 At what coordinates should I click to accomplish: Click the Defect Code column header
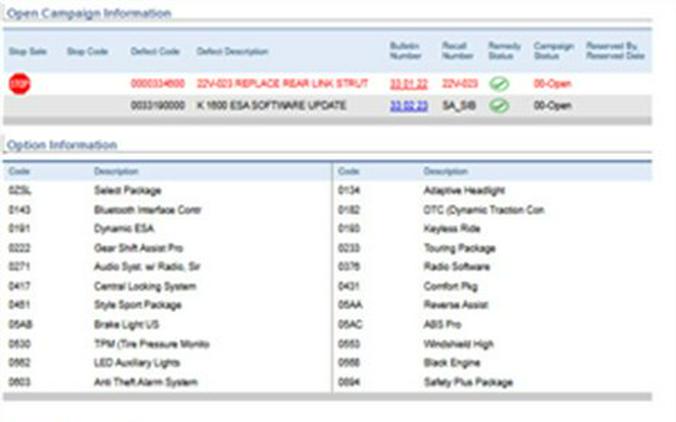pos(155,51)
